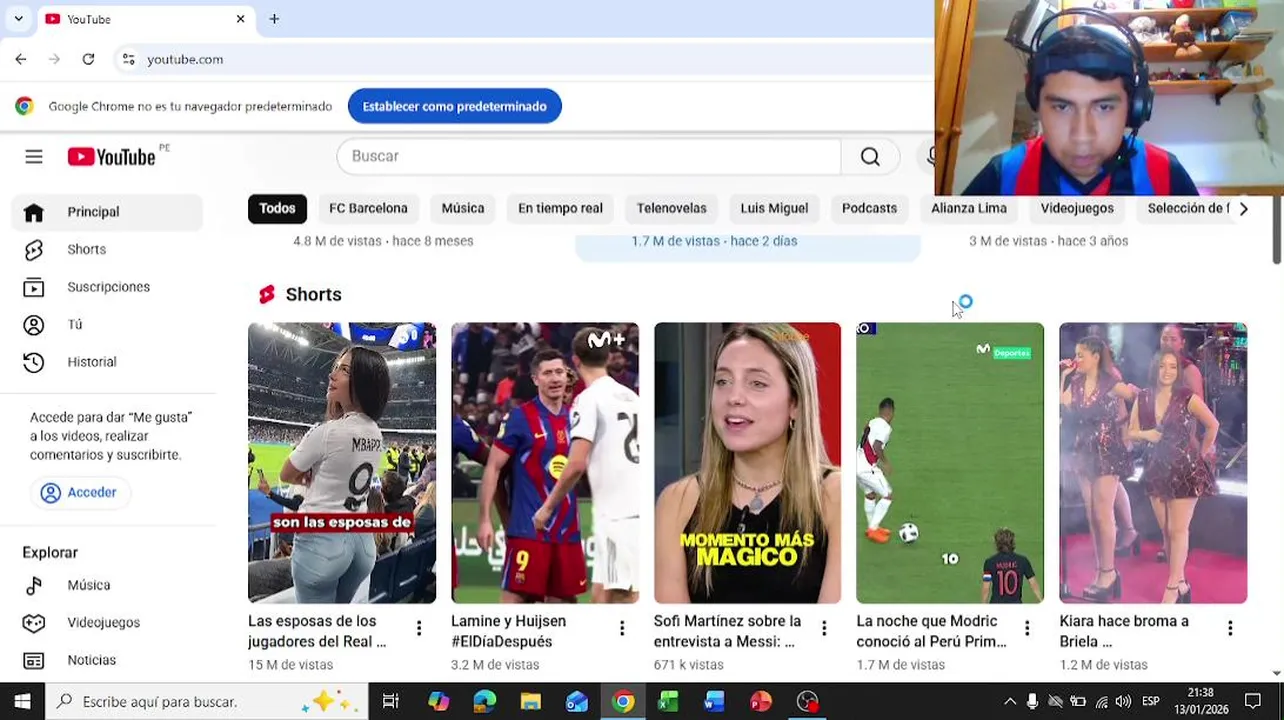Viewport: 1284px width, 720px height.
Task: Open the YouTube hamburger guide menu
Action: pos(34,156)
